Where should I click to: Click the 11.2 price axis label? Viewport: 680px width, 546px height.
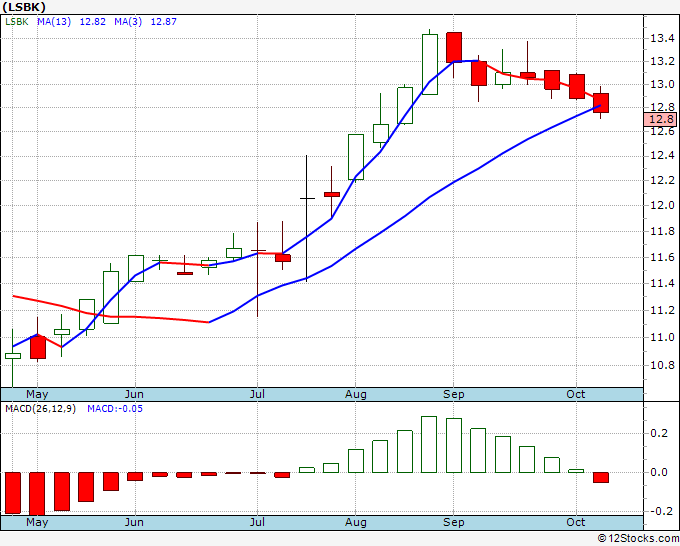pyautogui.click(x=662, y=311)
